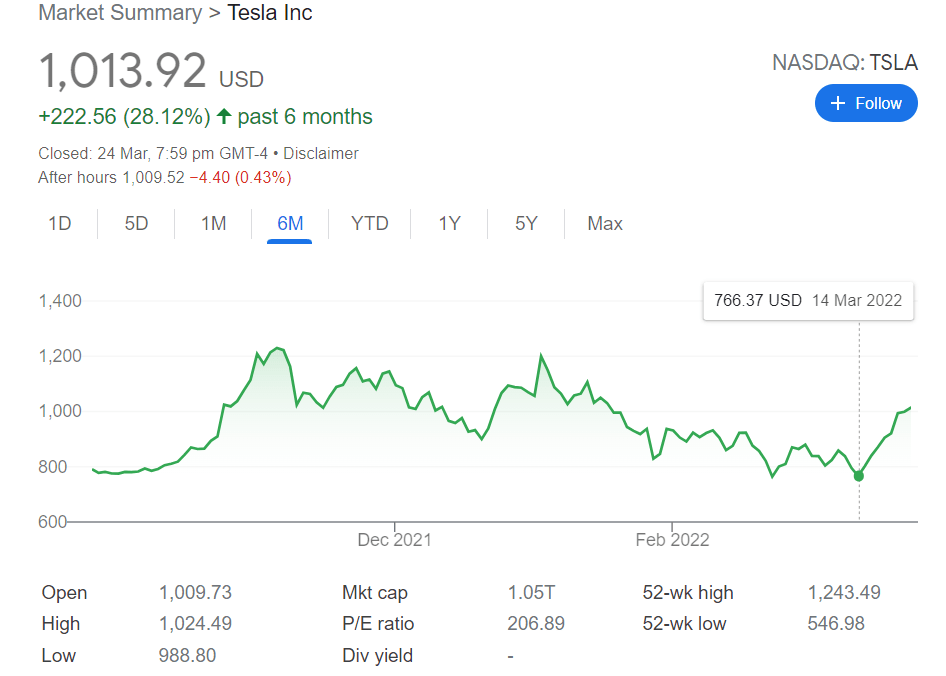Viewport: 946px width, 676px height.
Task: Click the Feb 2022 axis label
Action: tap(672, 540)
